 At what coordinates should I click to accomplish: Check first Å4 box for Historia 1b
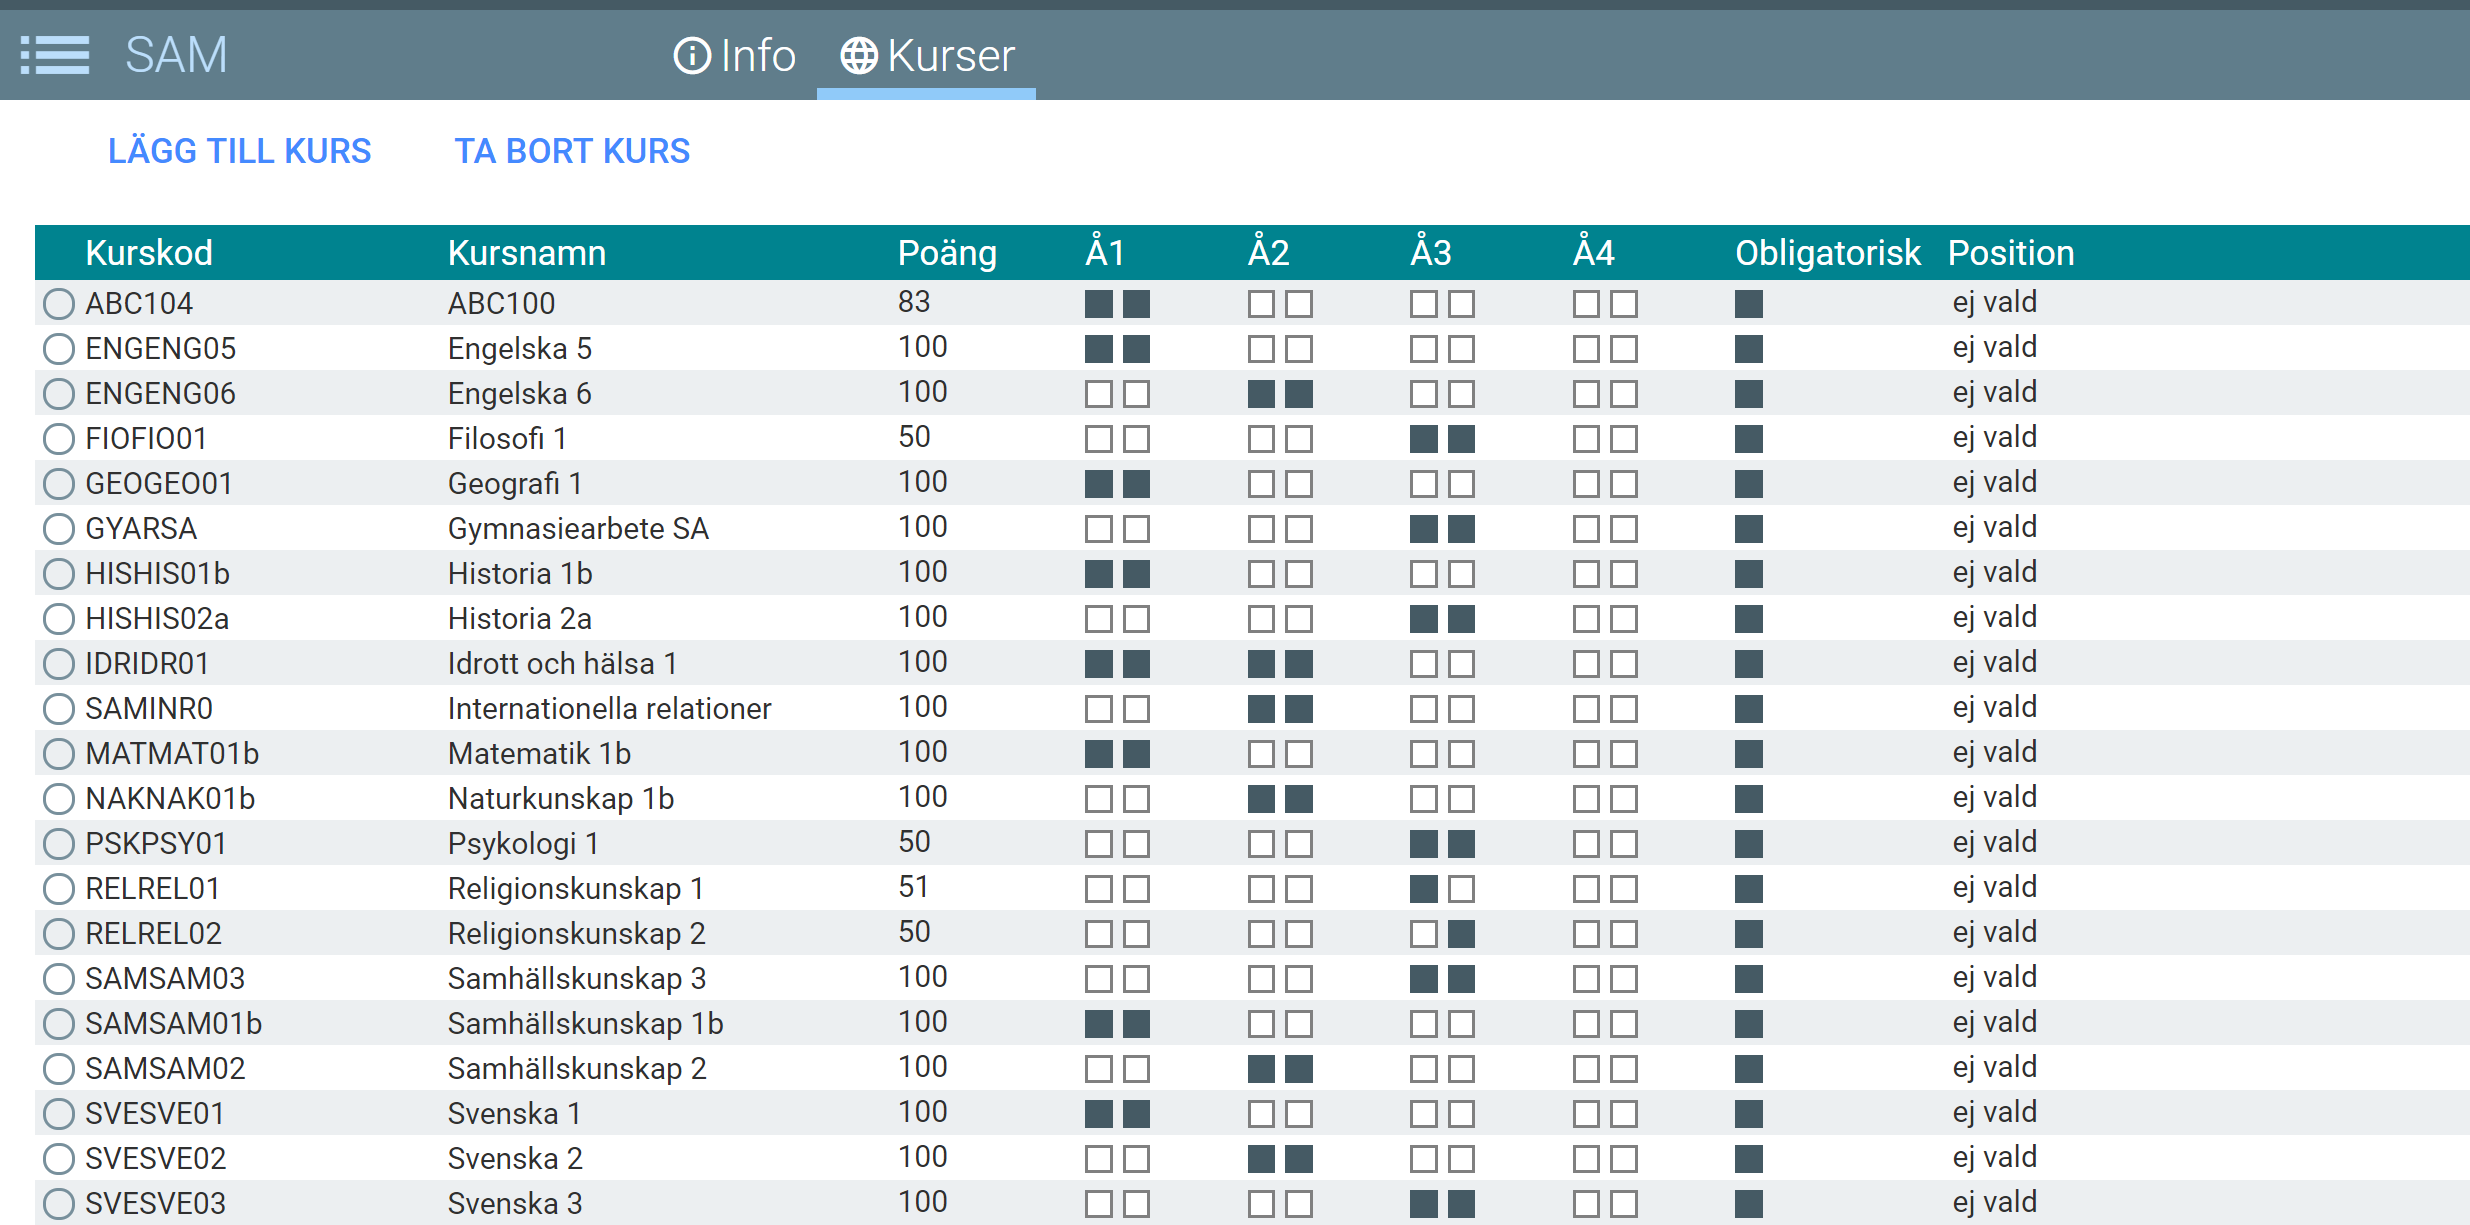pos(1586,573)
